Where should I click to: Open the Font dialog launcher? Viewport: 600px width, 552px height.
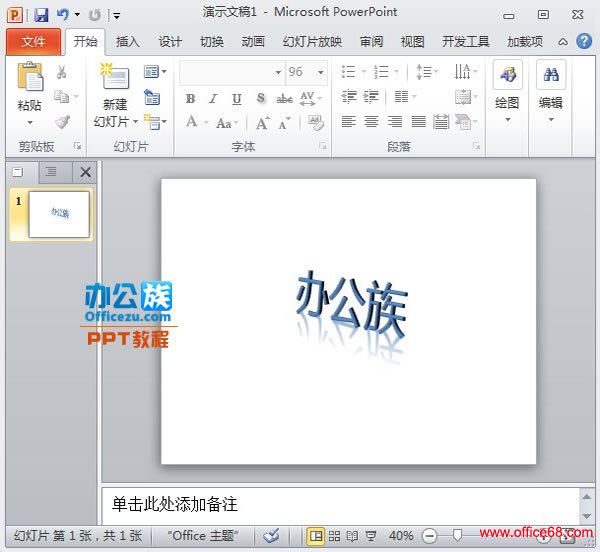323,146
